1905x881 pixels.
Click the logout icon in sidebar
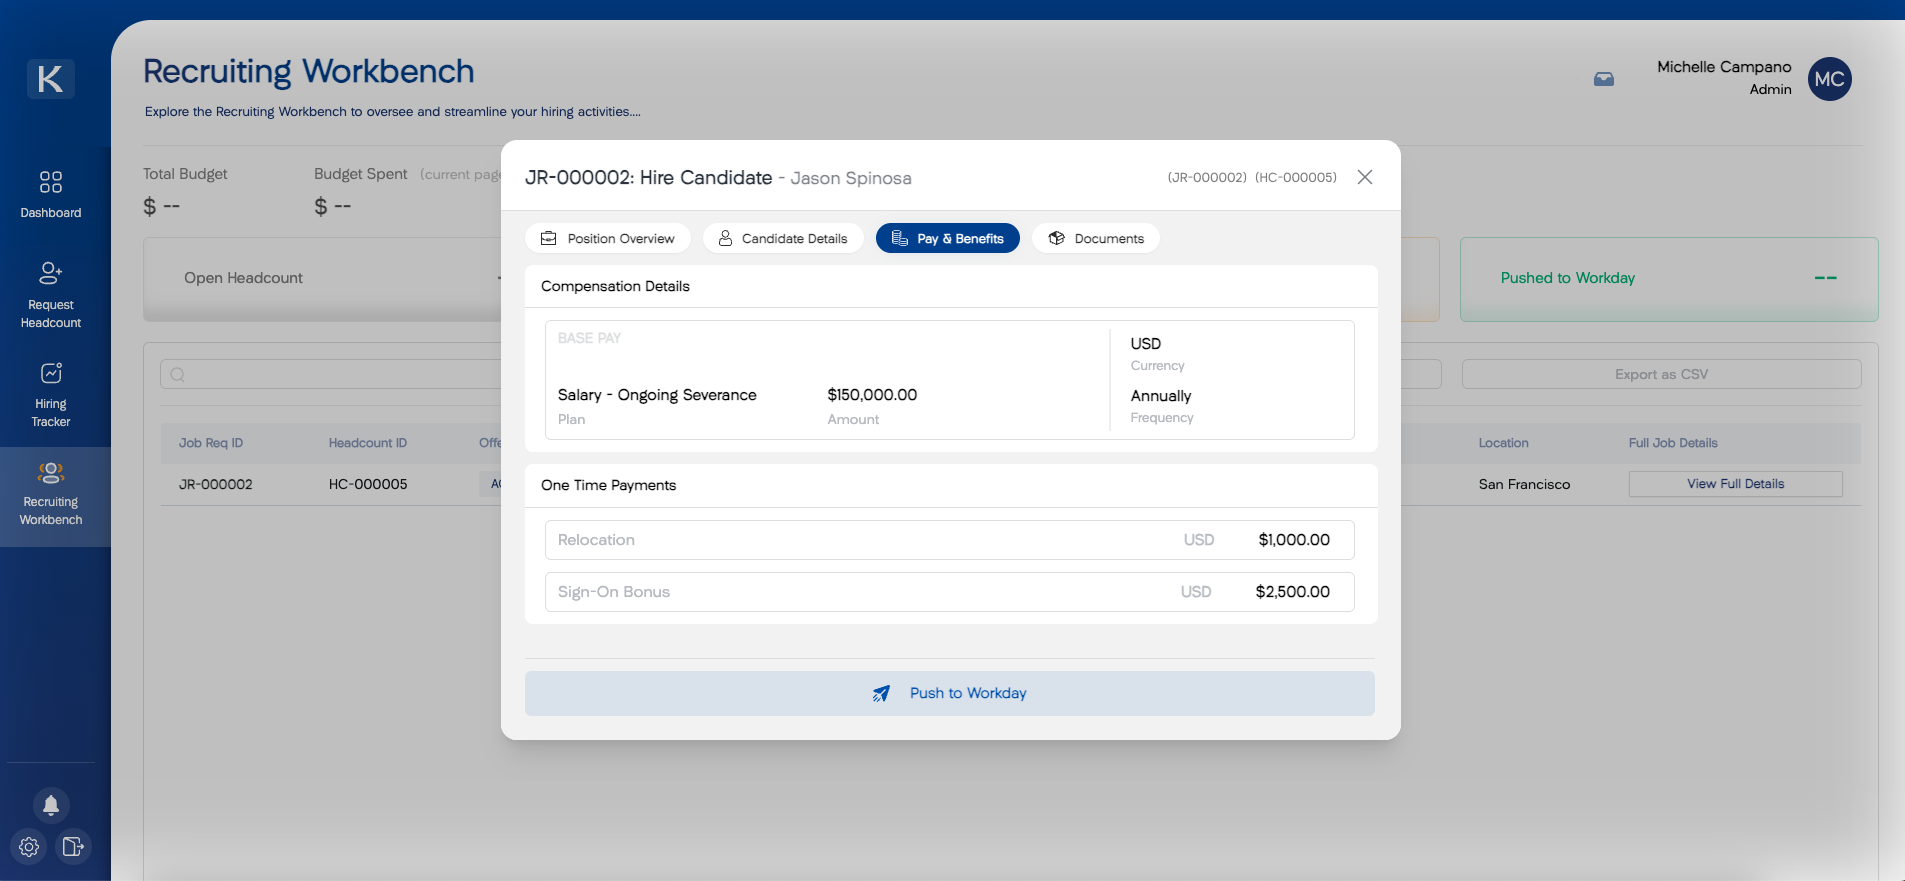point(73,847)
